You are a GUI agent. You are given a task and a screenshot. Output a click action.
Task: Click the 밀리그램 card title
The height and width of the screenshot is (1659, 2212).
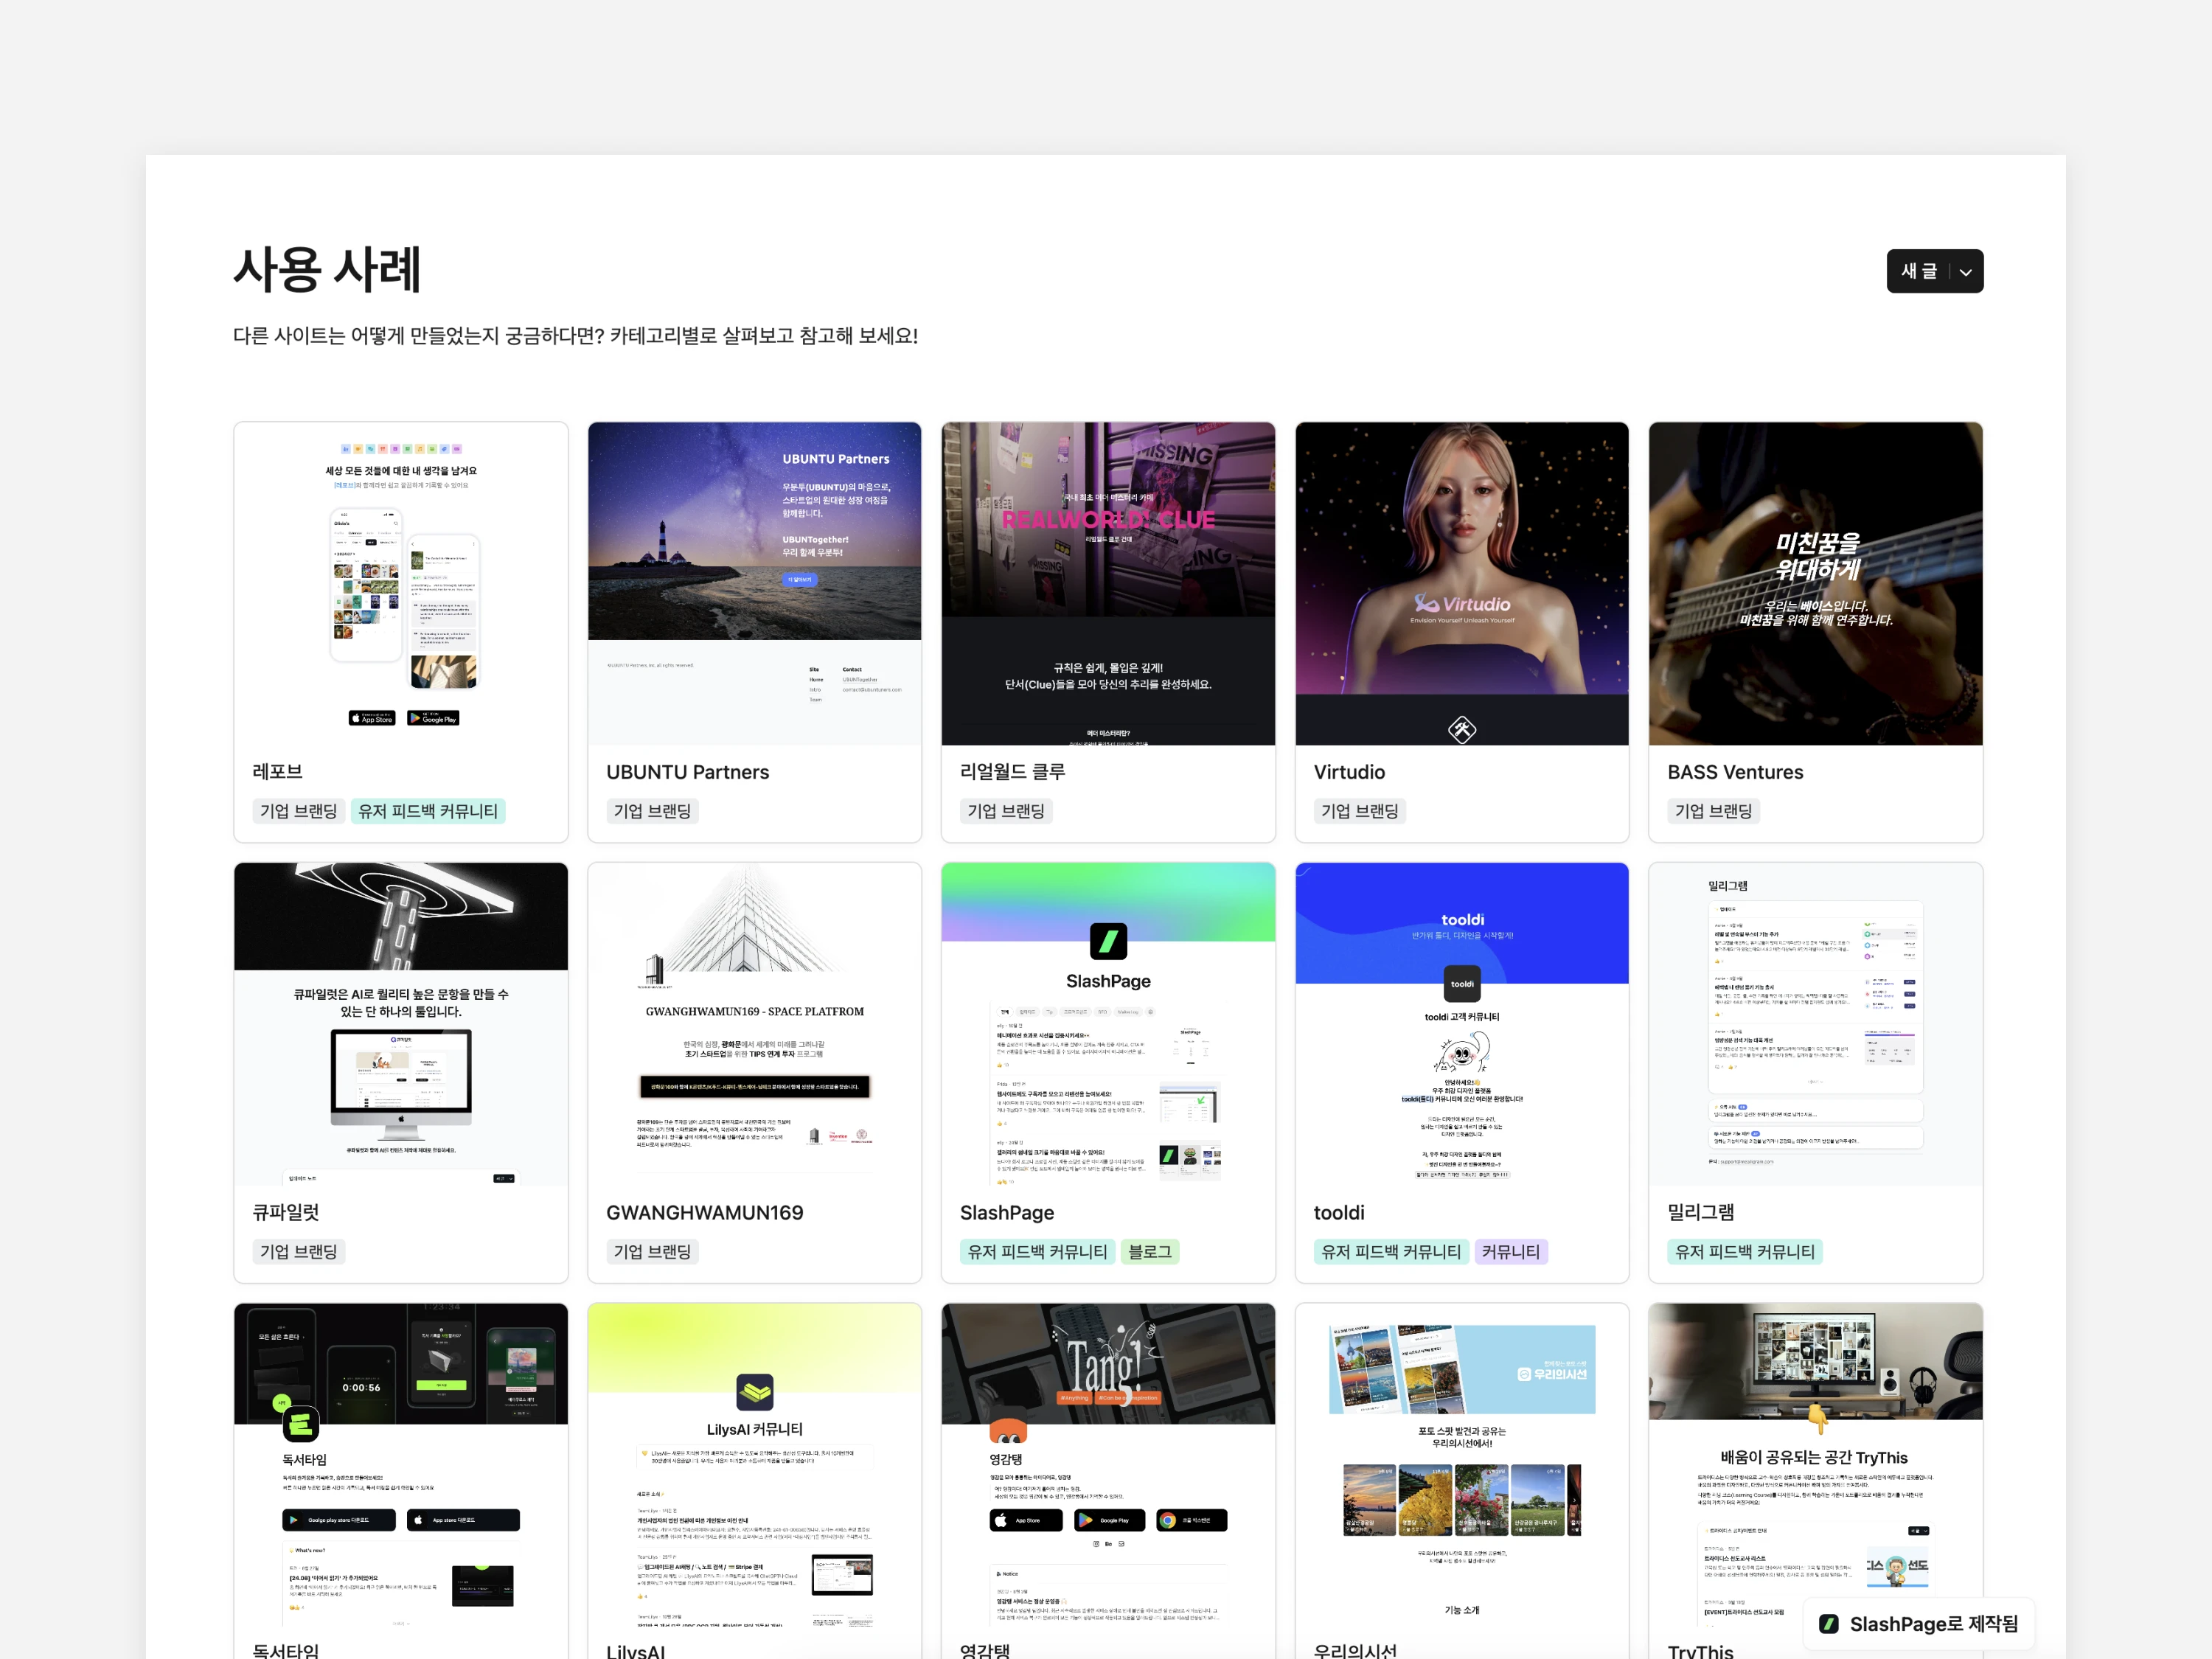pyautogui.click(x=1701, y=1212)
